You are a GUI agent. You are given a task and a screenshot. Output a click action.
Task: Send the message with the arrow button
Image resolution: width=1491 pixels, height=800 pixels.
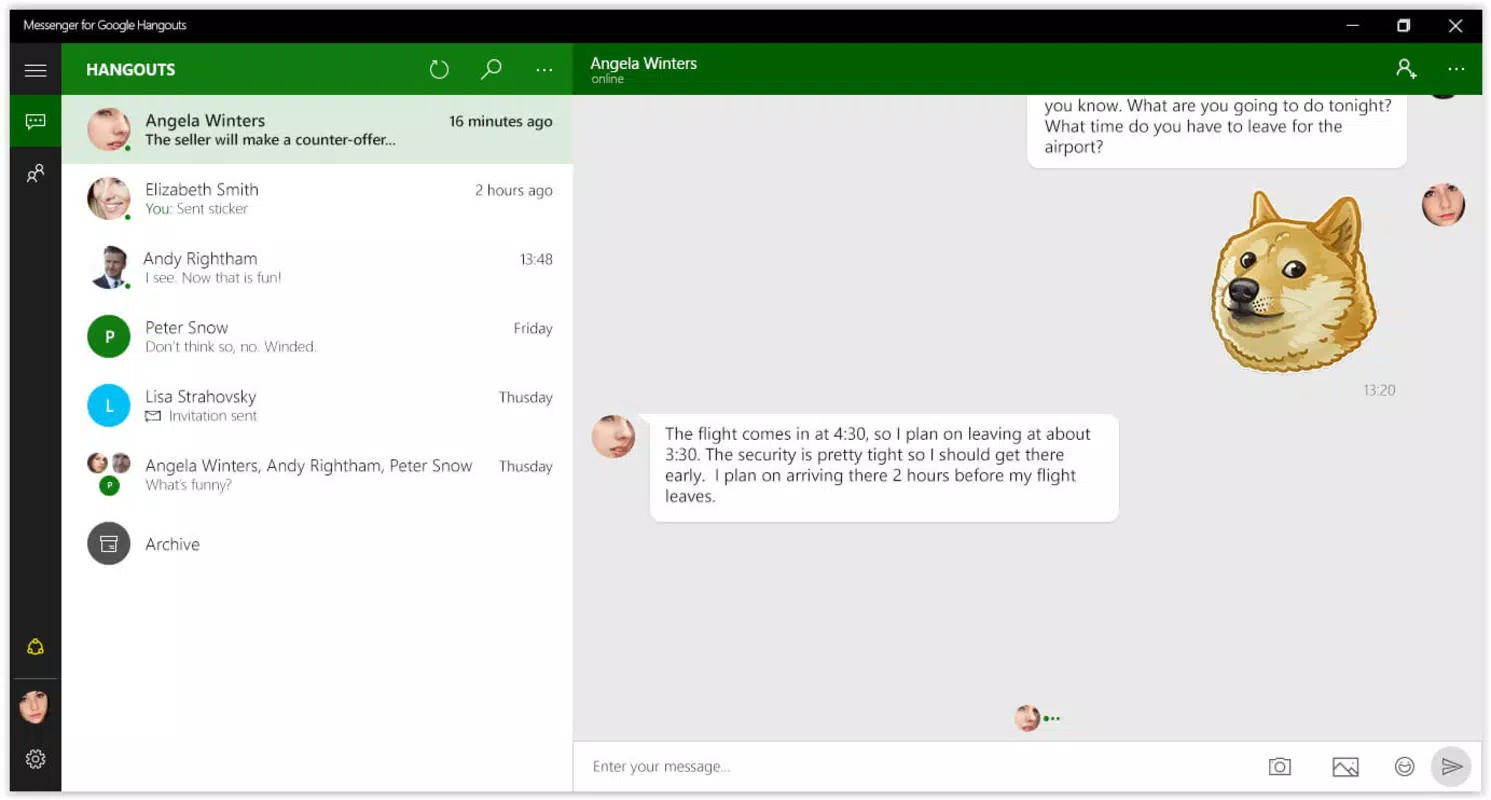pos(1451,767)
